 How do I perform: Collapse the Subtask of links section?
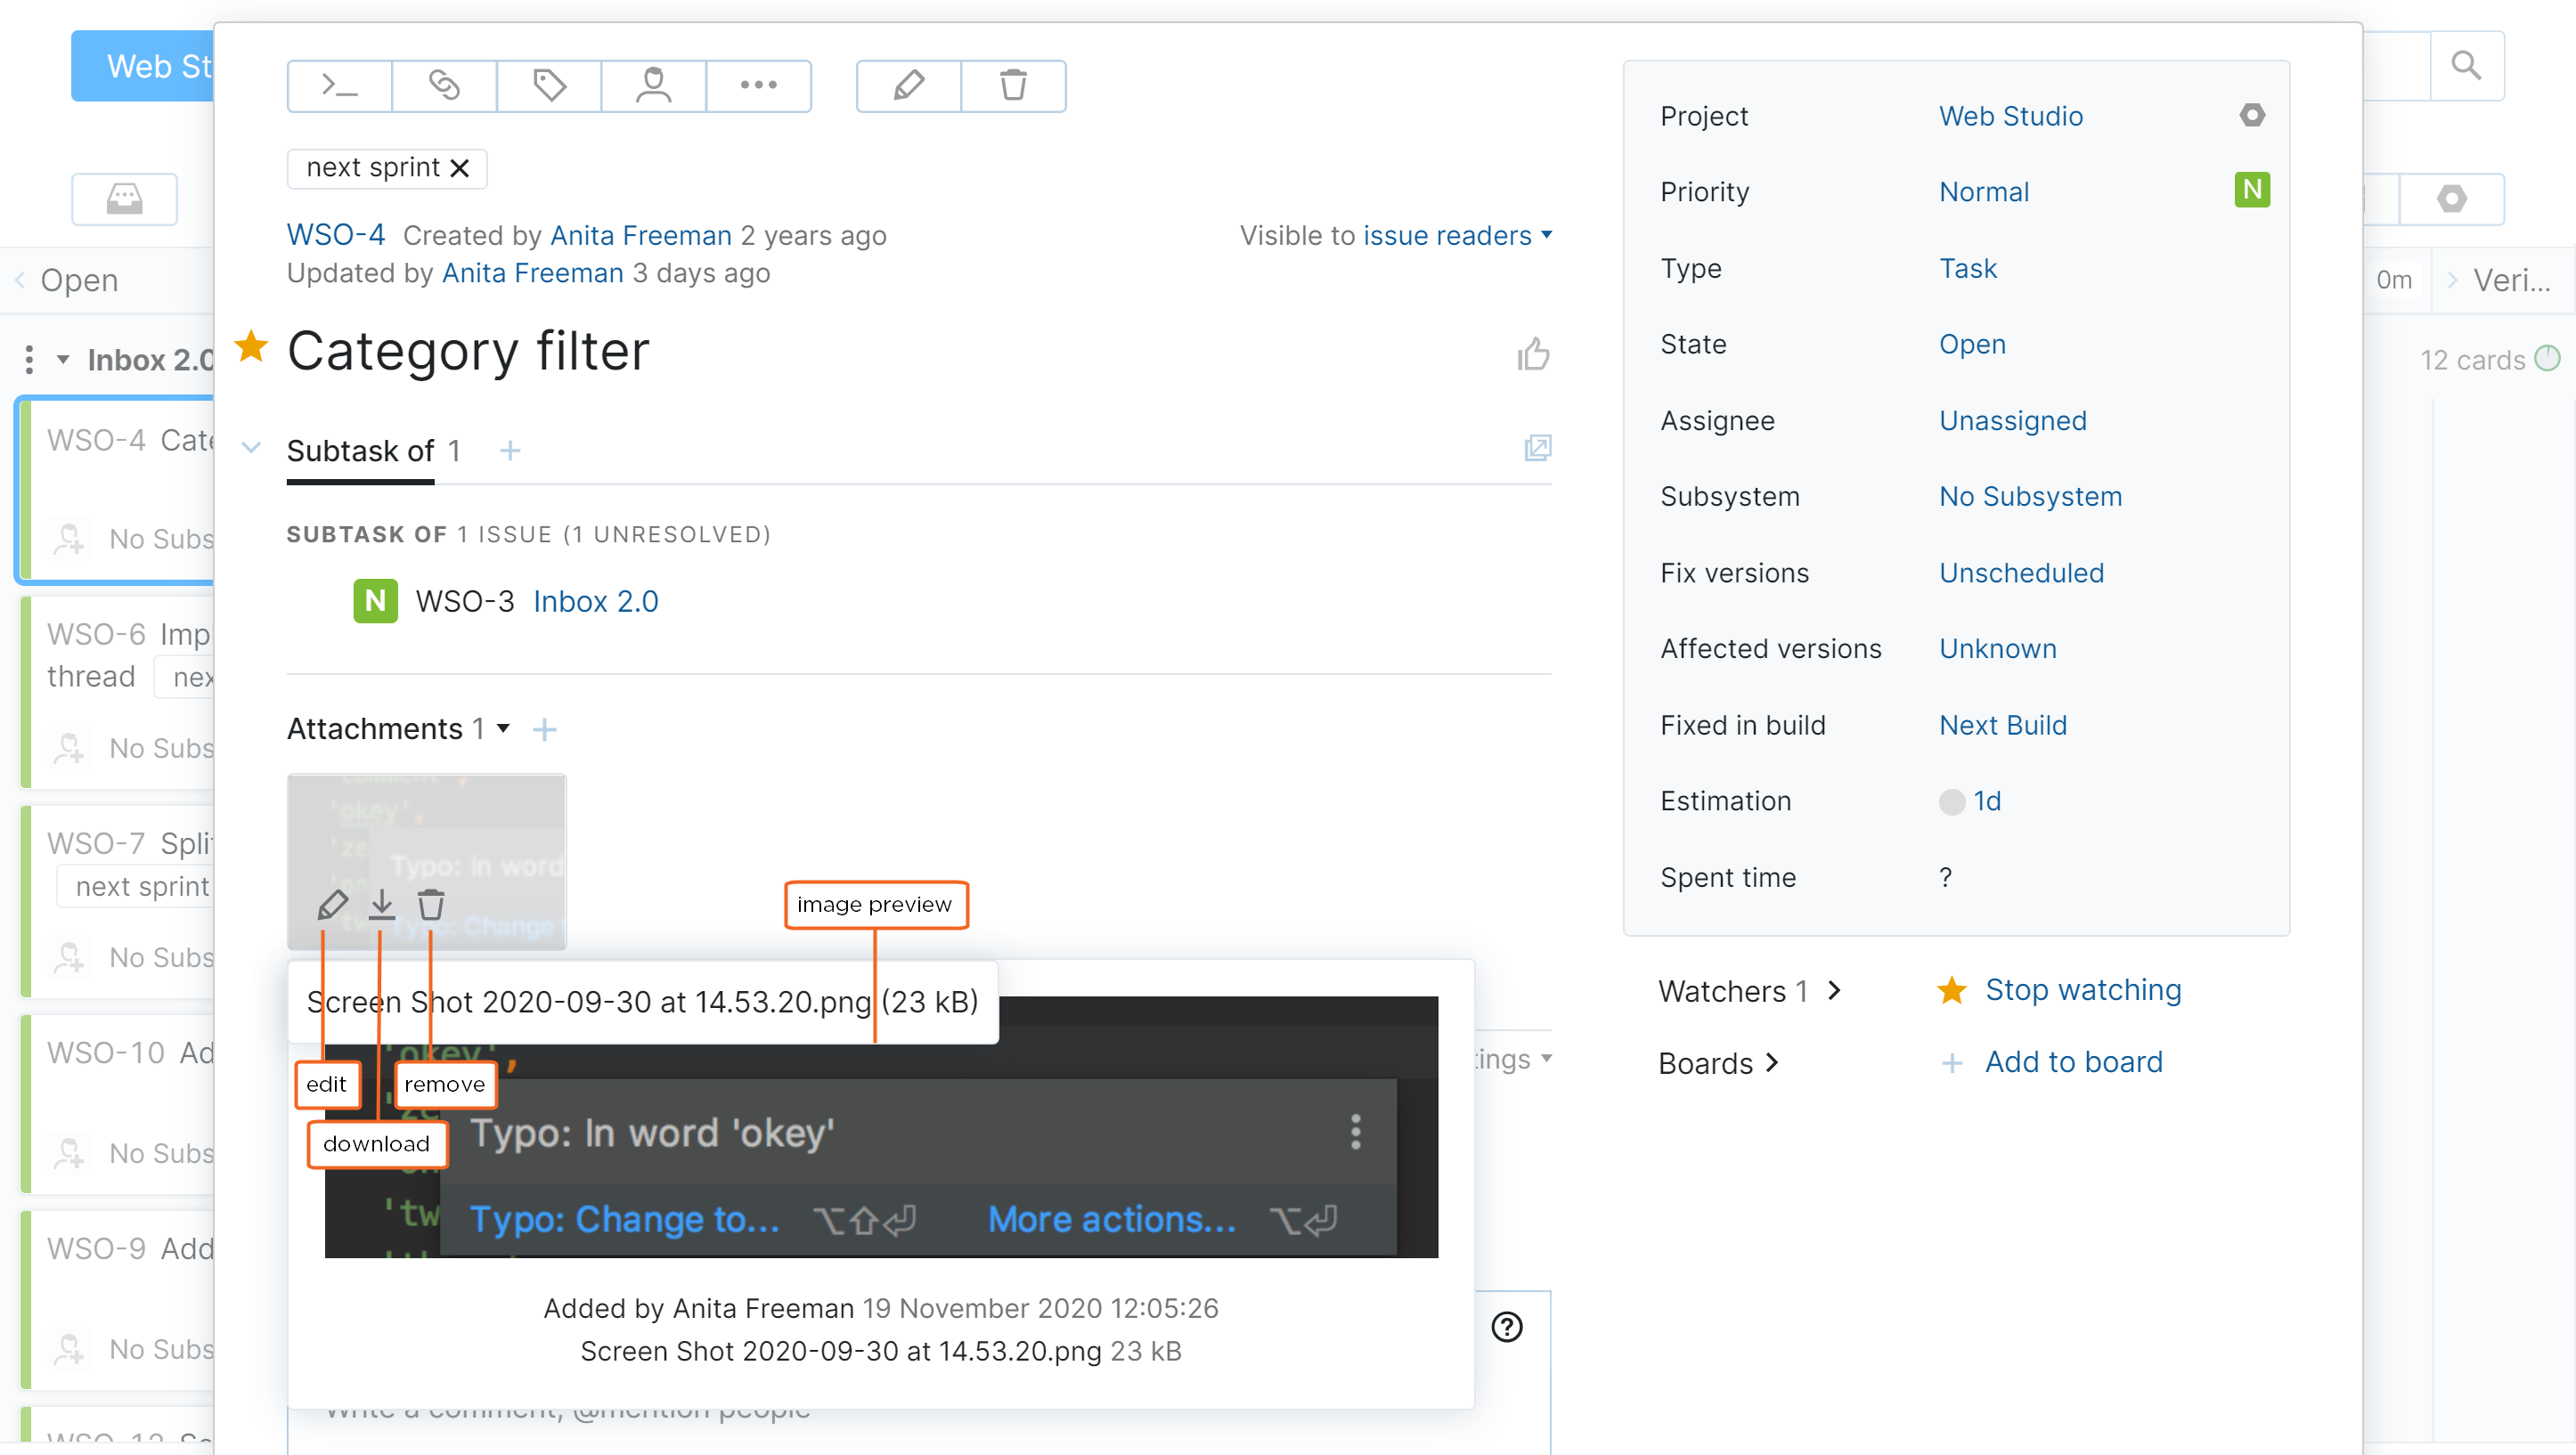pos(252,448)
